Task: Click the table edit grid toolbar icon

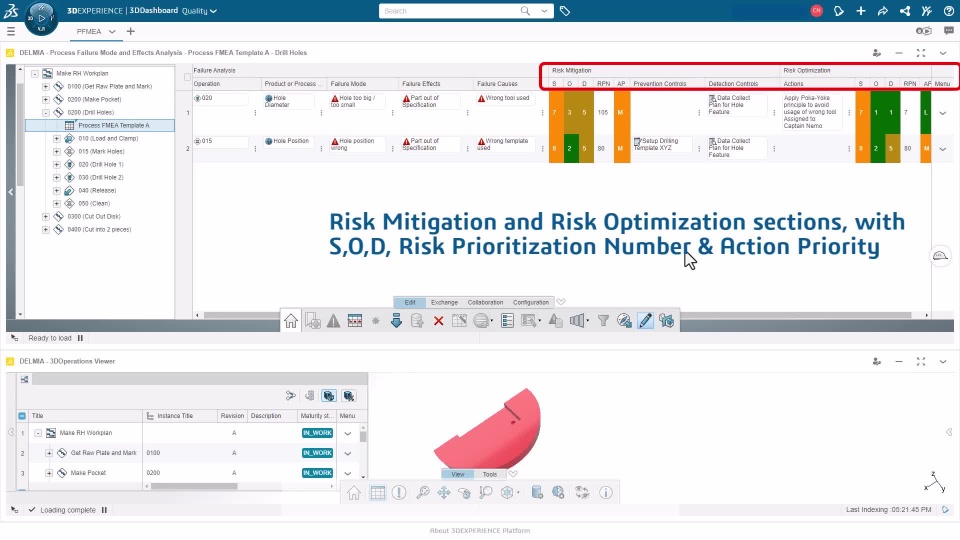Action: point(459,321)
